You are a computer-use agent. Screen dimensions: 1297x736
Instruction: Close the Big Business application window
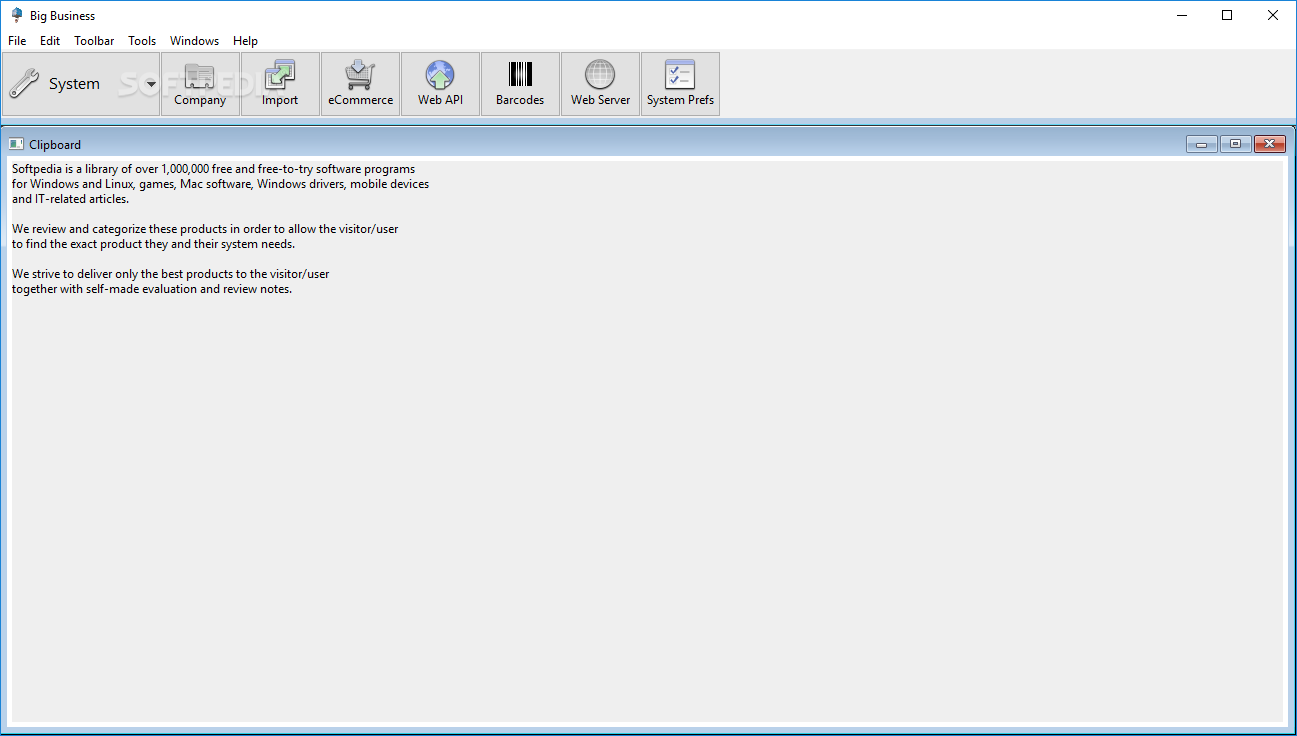point(1273,15)
